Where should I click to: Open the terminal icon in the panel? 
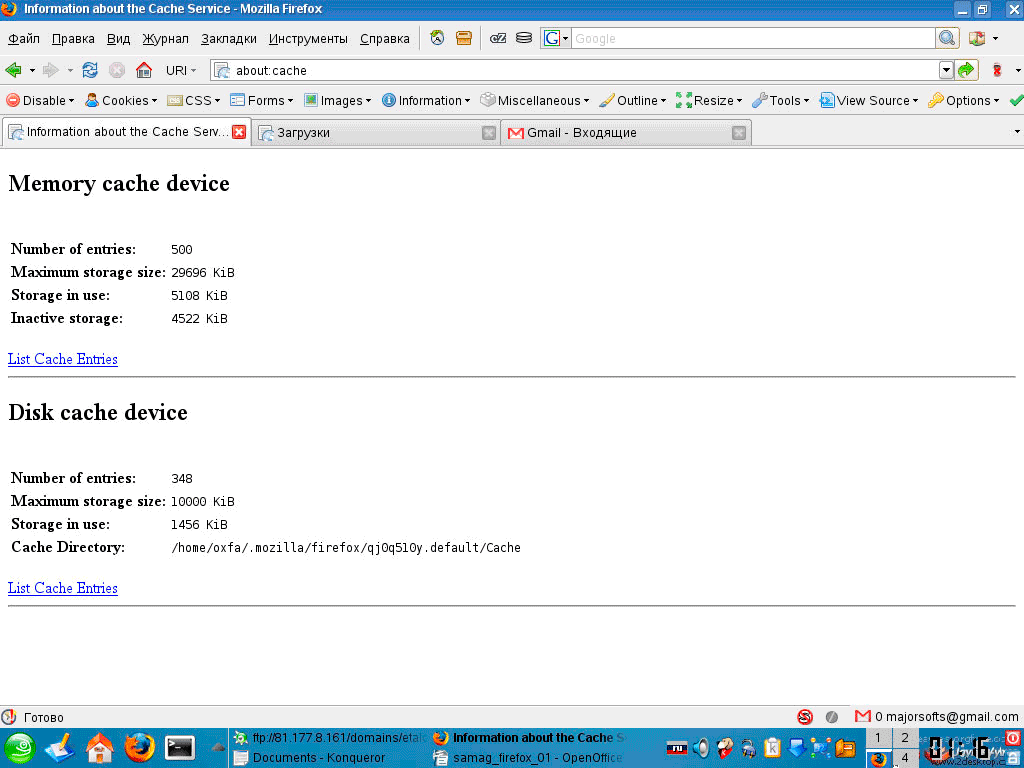point(180,747)
